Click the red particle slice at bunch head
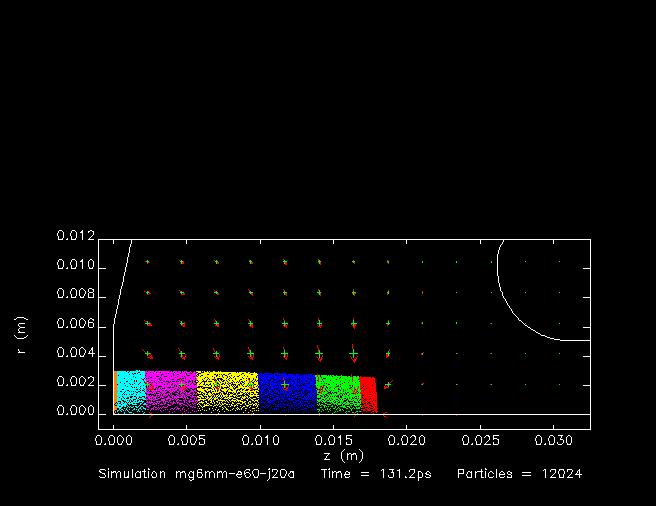Image resolution: width=656 pixels, height=506 pixels. [369, 395]
